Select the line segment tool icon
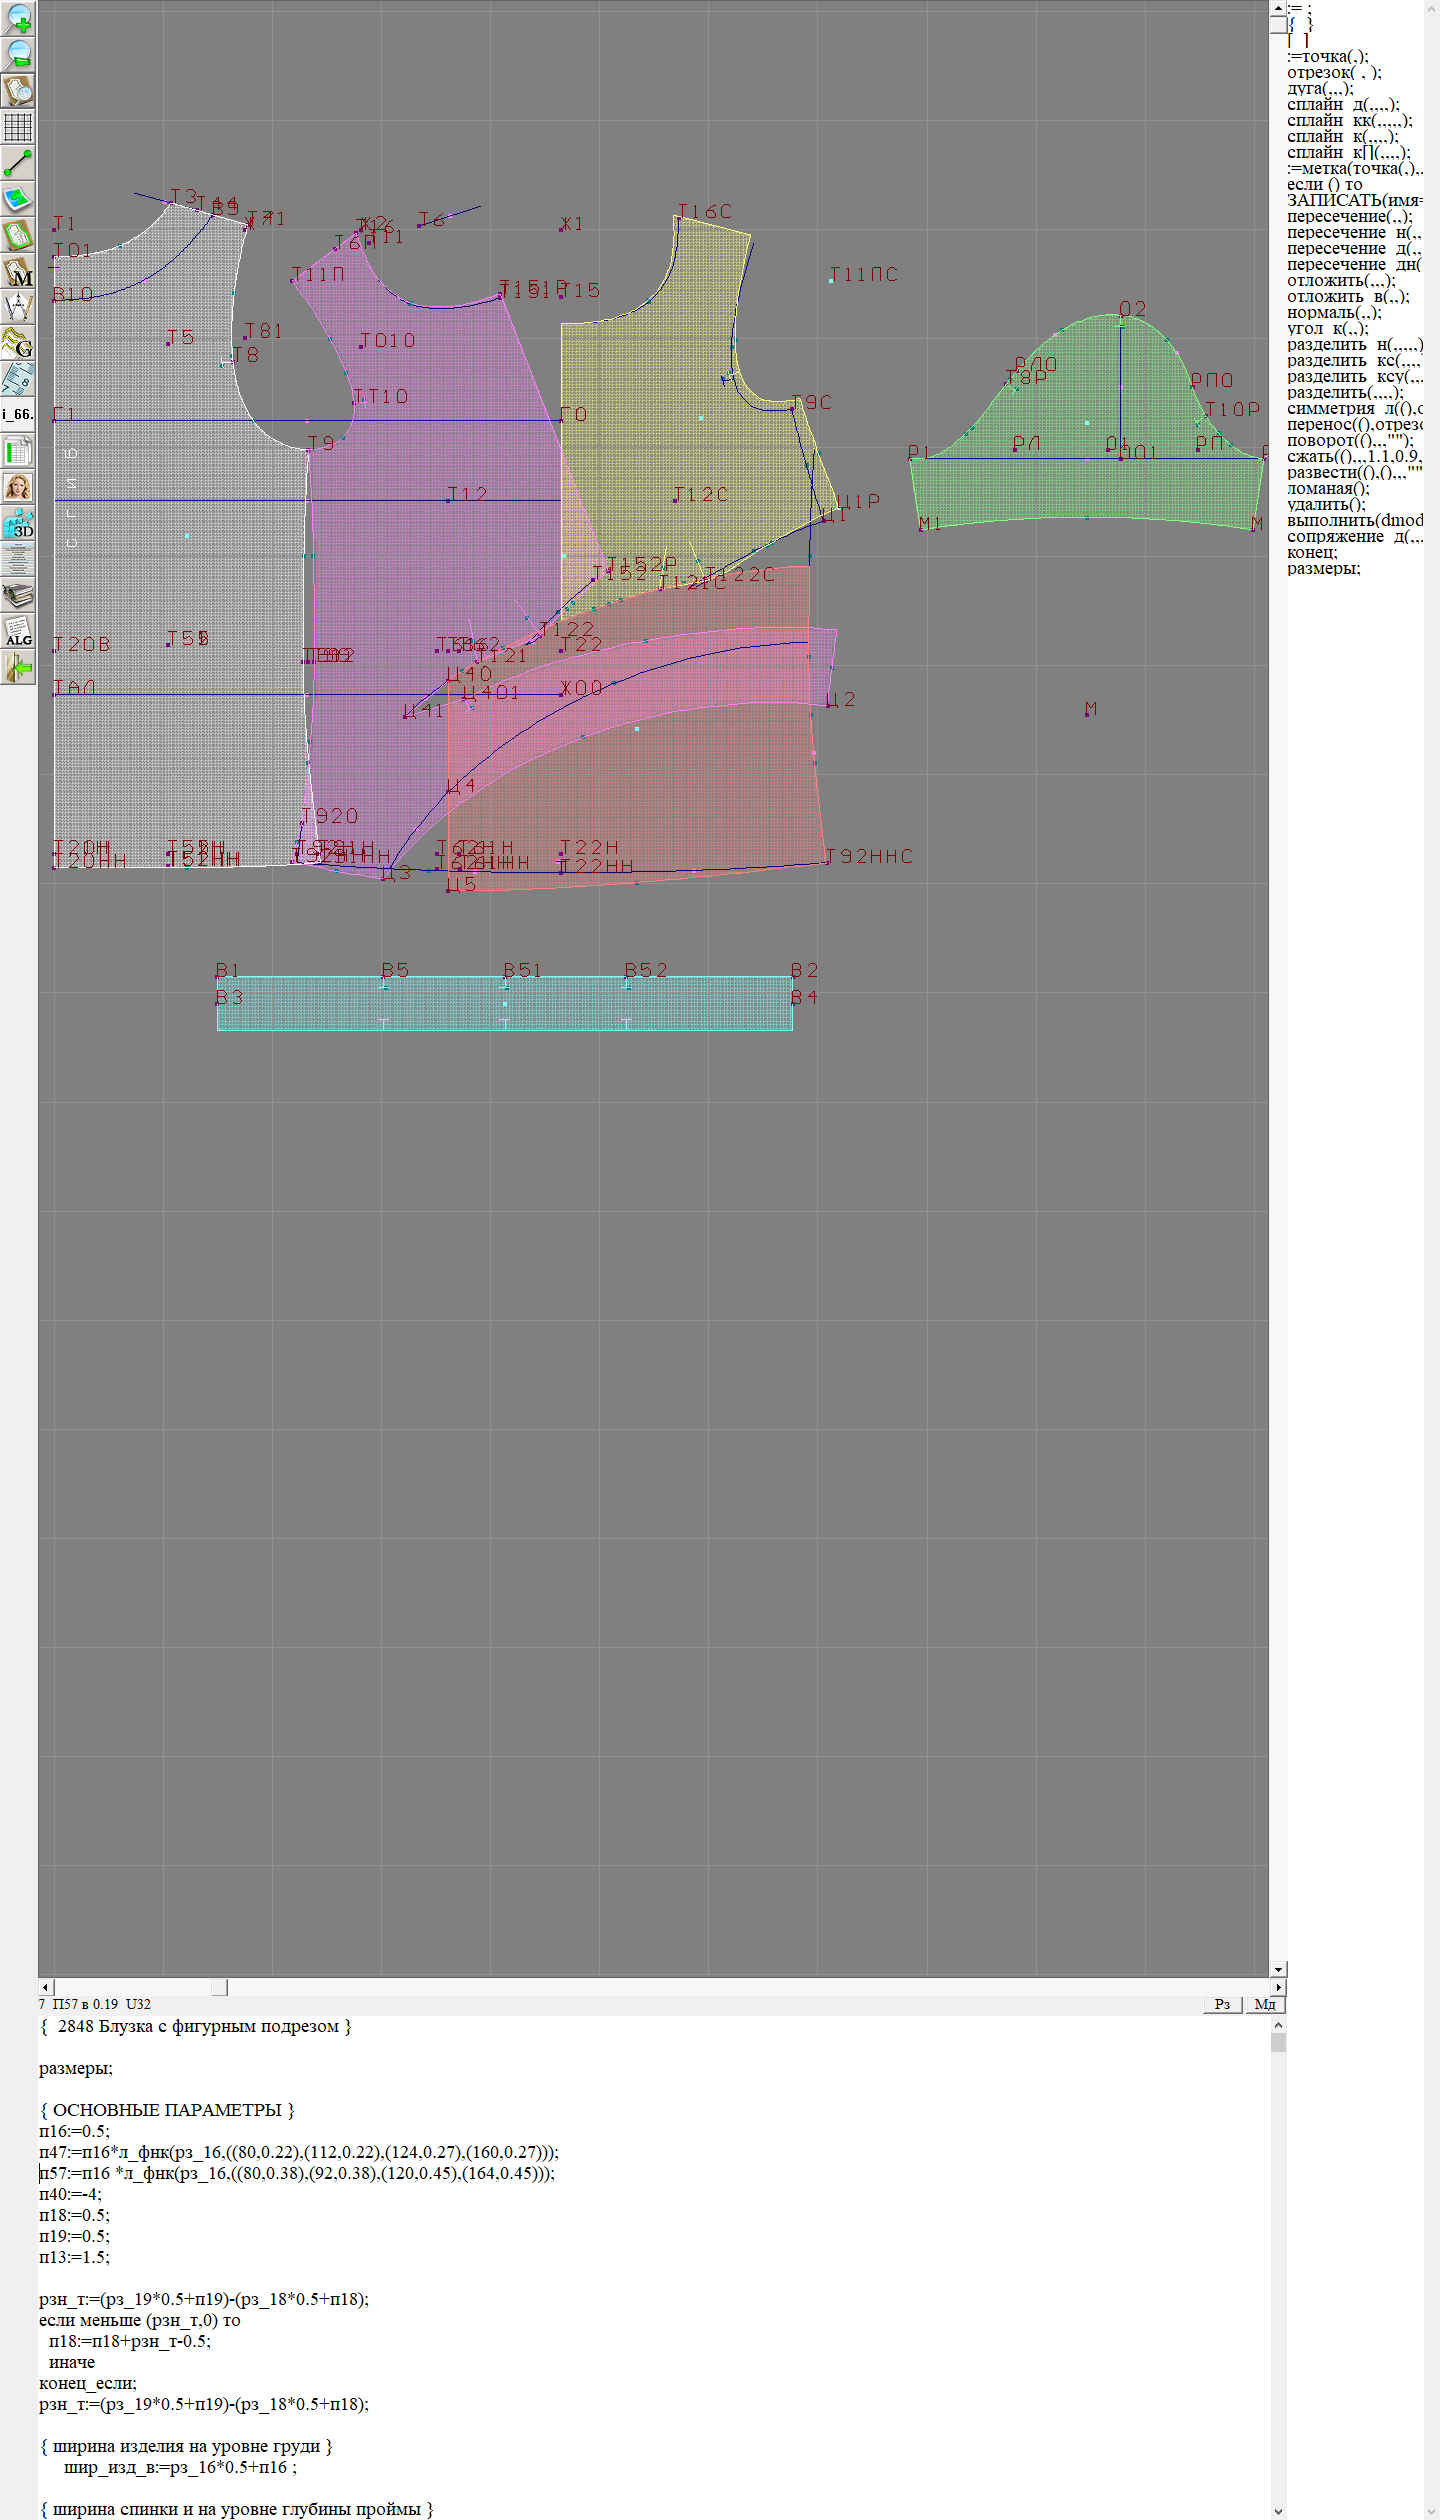Screen dimensions: 1440x2520 tap(18, 163)
